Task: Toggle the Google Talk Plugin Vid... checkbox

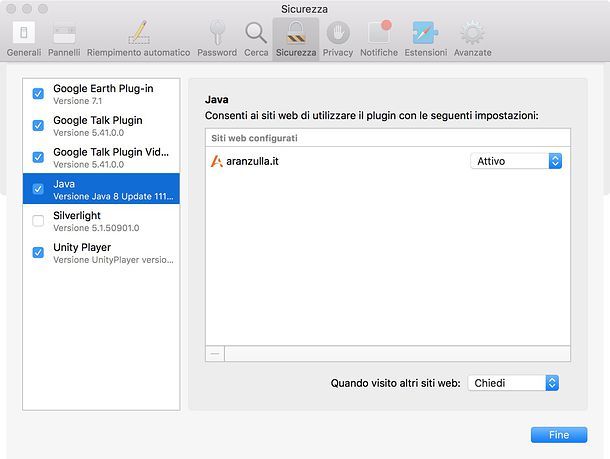Action: click(x=38, y=157)
